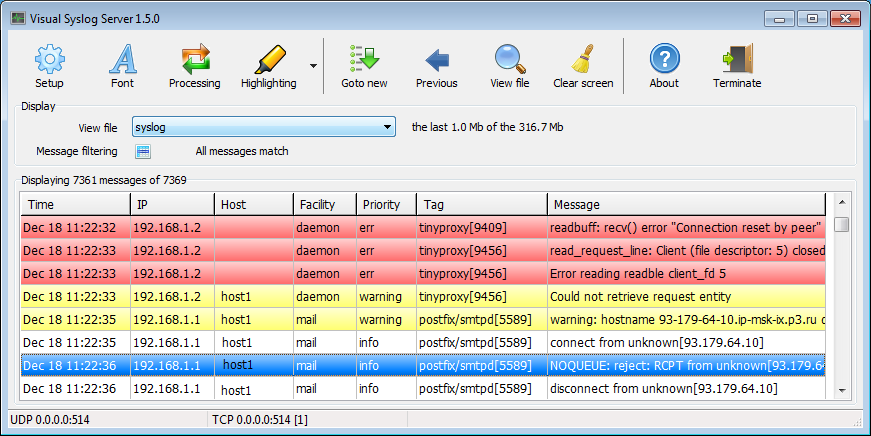Toggle the Message filtering button

(143, 151)
